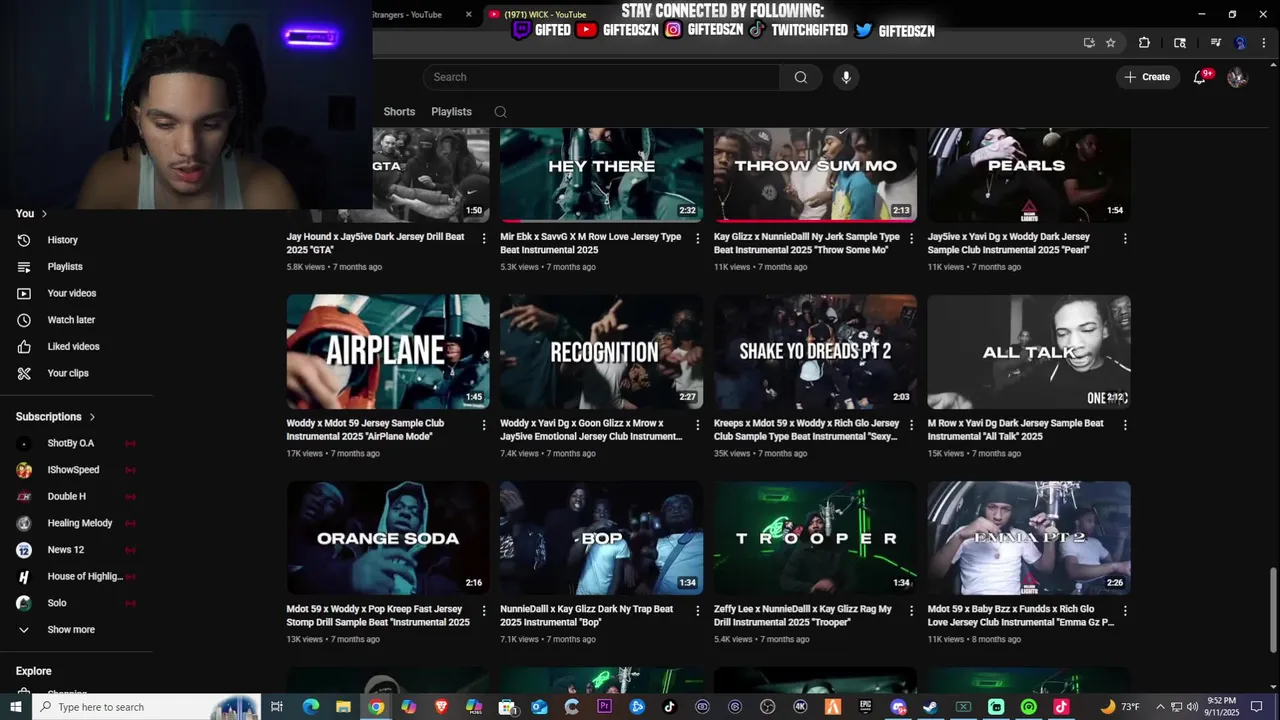Open the account avatar menu
Screen dimensions: 1280x720
point(1237,77)
